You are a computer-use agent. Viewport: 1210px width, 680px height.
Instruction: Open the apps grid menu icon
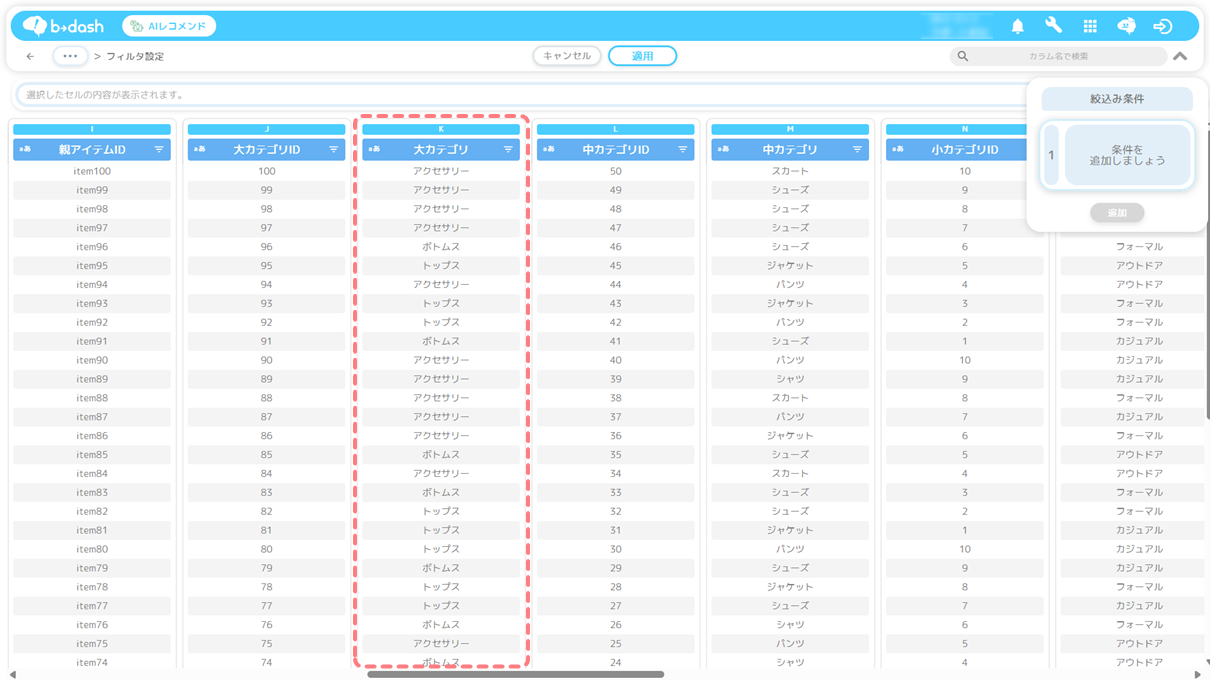1090,26
